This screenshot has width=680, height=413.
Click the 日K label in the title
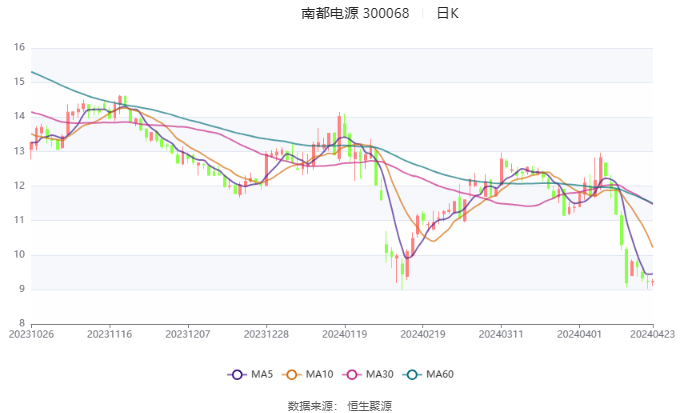[448, 13]
